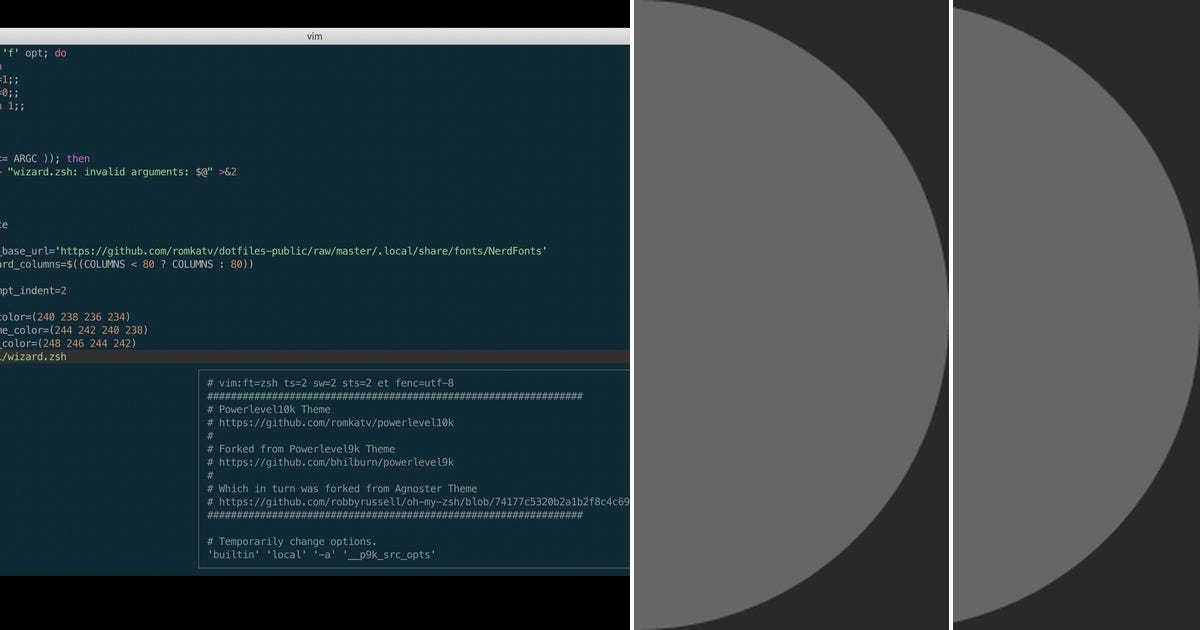Screen dimensions: 1200x630
Task: Click the vim window title bar
Action: point(314,35)
